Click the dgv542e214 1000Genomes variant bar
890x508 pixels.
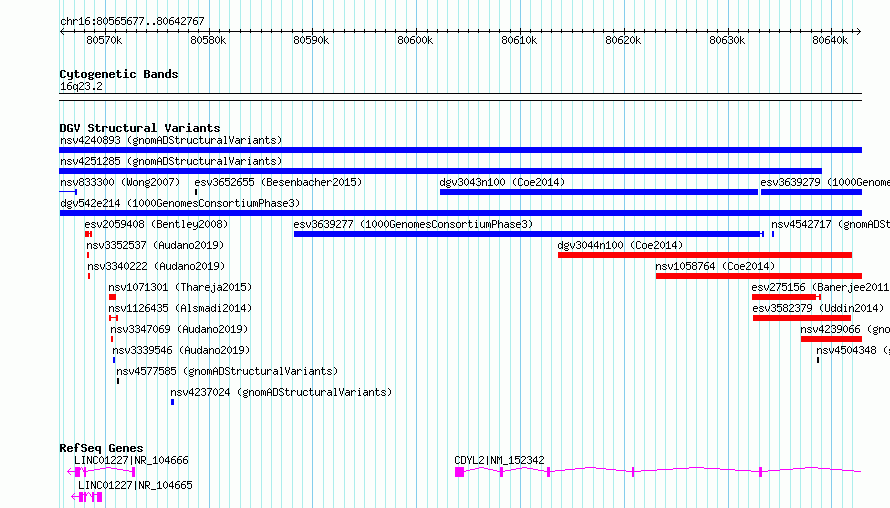[x=460, y=213]
